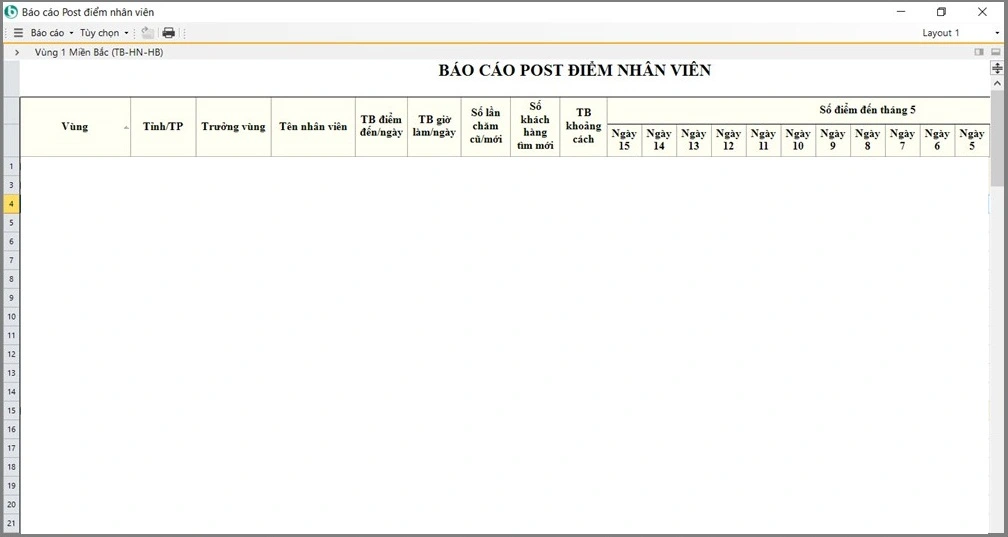Select row number 4 header
This screenshot has width=1008, height=537.
click(11, 203)
